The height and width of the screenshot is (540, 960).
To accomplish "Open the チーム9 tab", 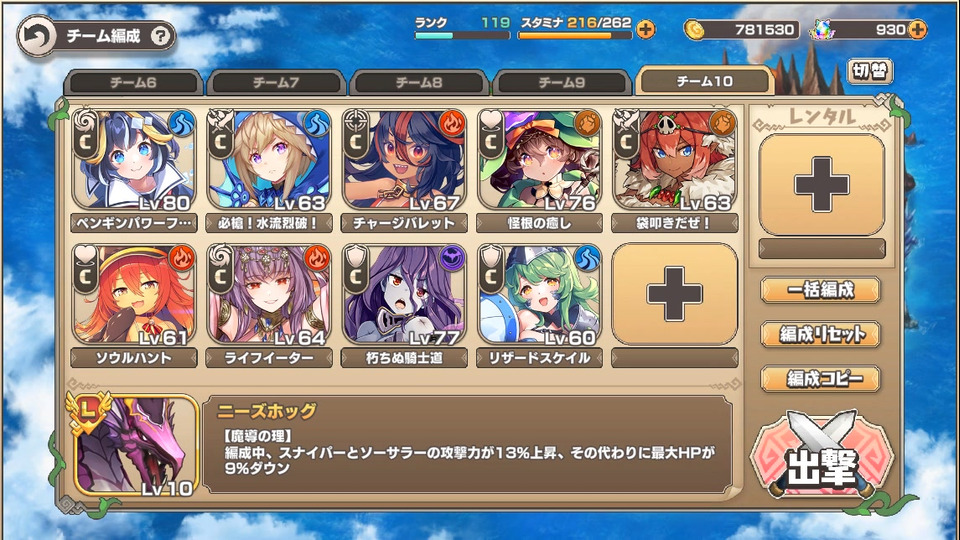I will (562, 83).
